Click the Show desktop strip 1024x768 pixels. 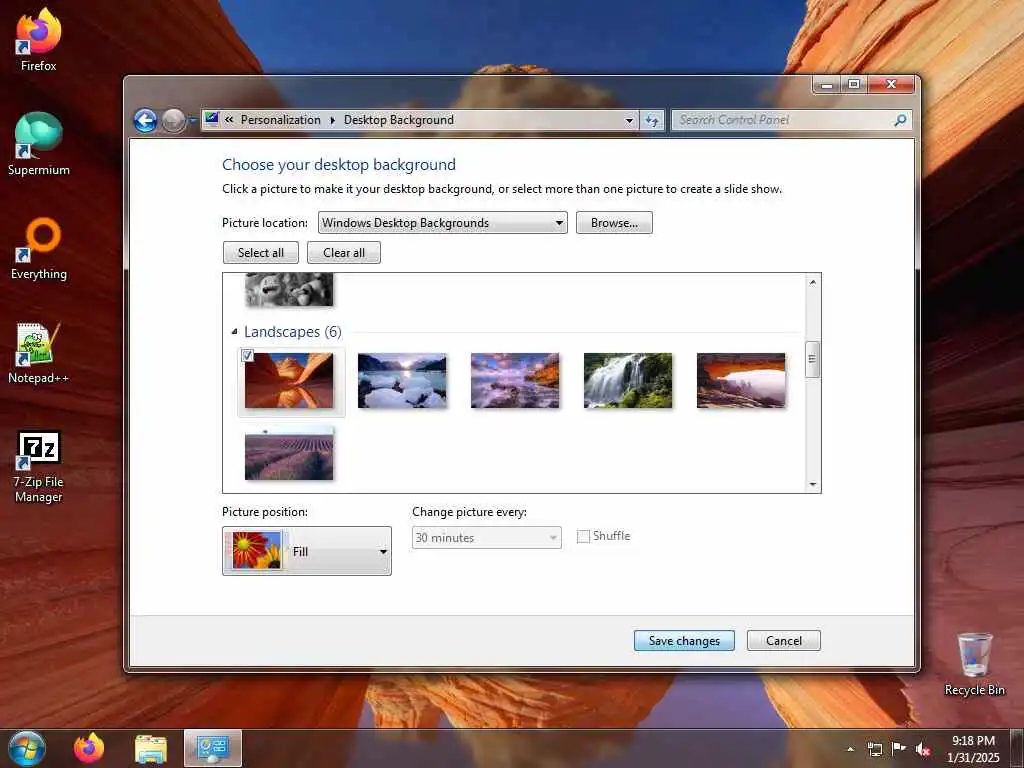click(1017, 748)
